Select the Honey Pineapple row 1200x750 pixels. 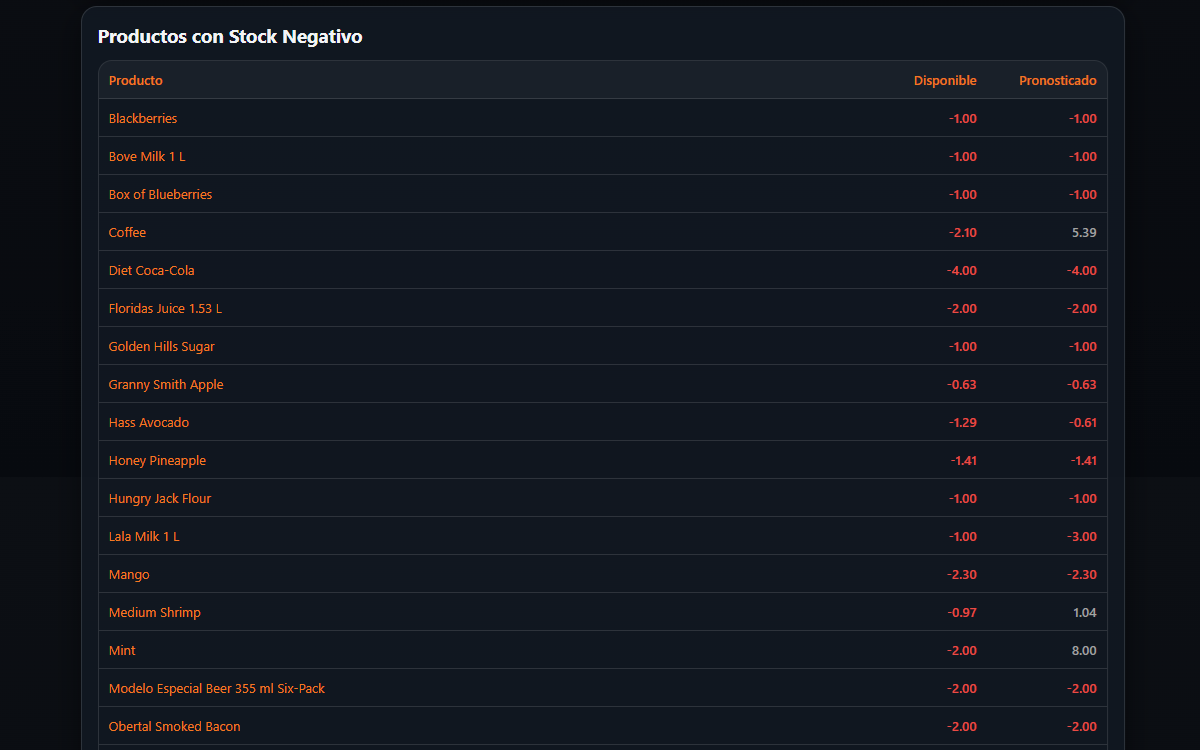click(x=157, y=460)
